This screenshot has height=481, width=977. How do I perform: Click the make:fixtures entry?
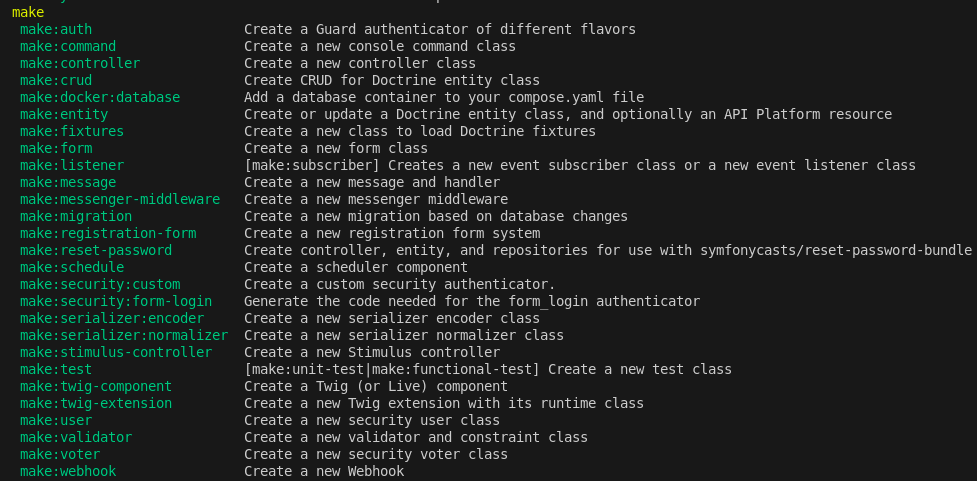tap(71, 132)
